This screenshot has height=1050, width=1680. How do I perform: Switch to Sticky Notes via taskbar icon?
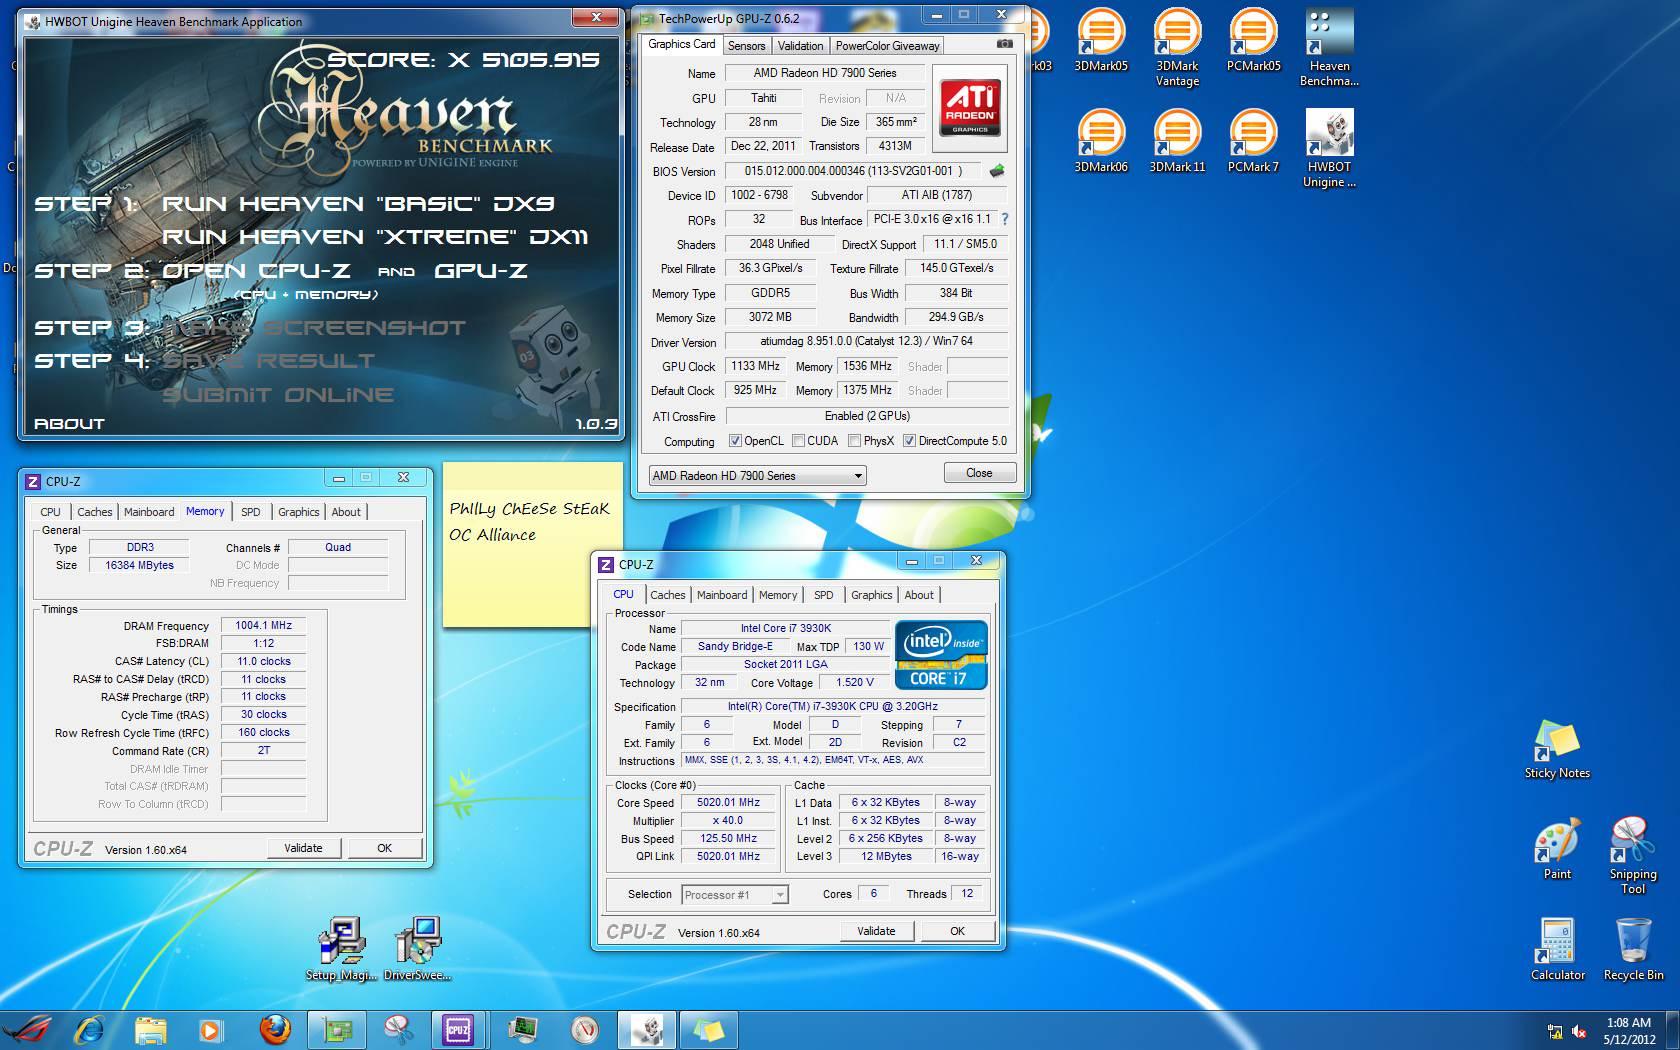[x=708, y=1030]
